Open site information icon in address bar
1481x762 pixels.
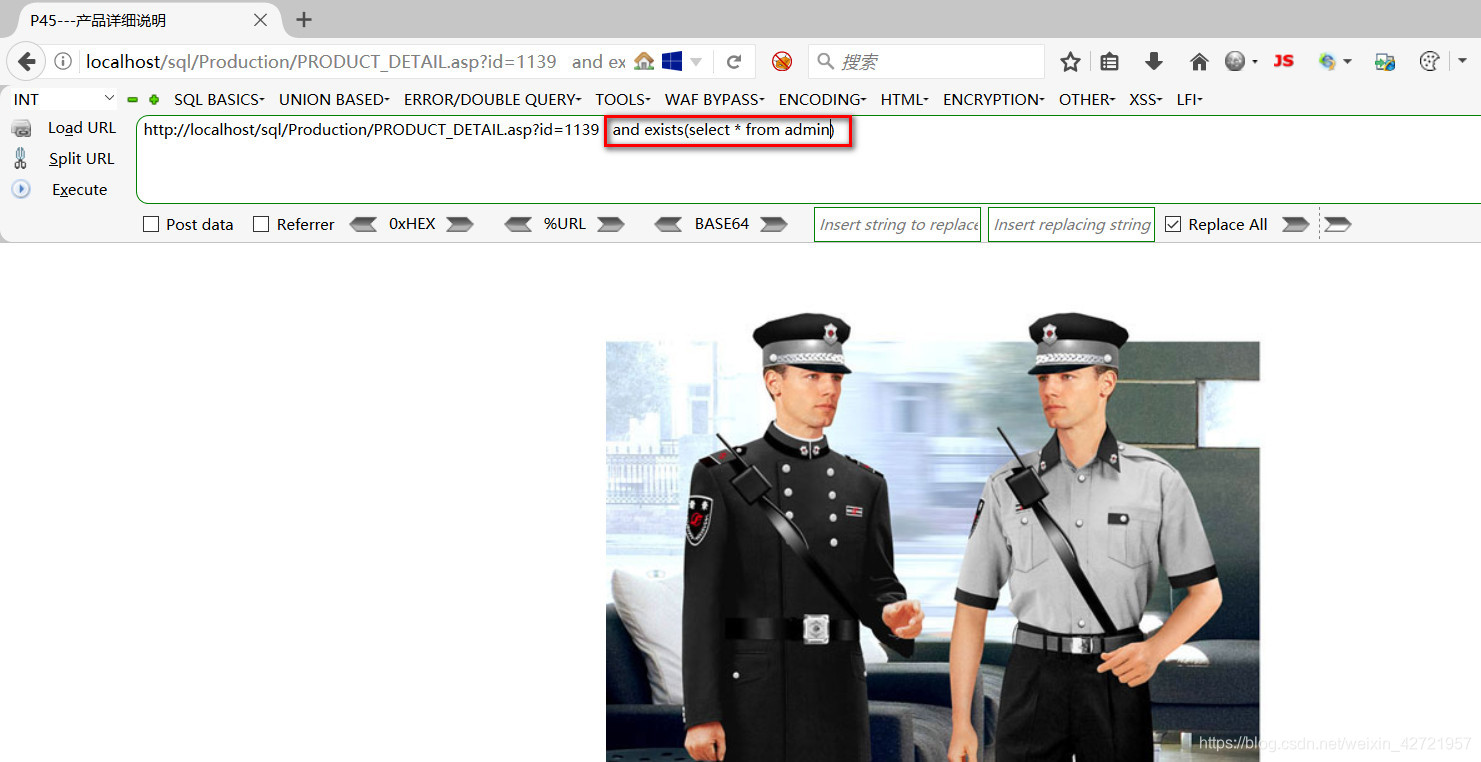63,62
